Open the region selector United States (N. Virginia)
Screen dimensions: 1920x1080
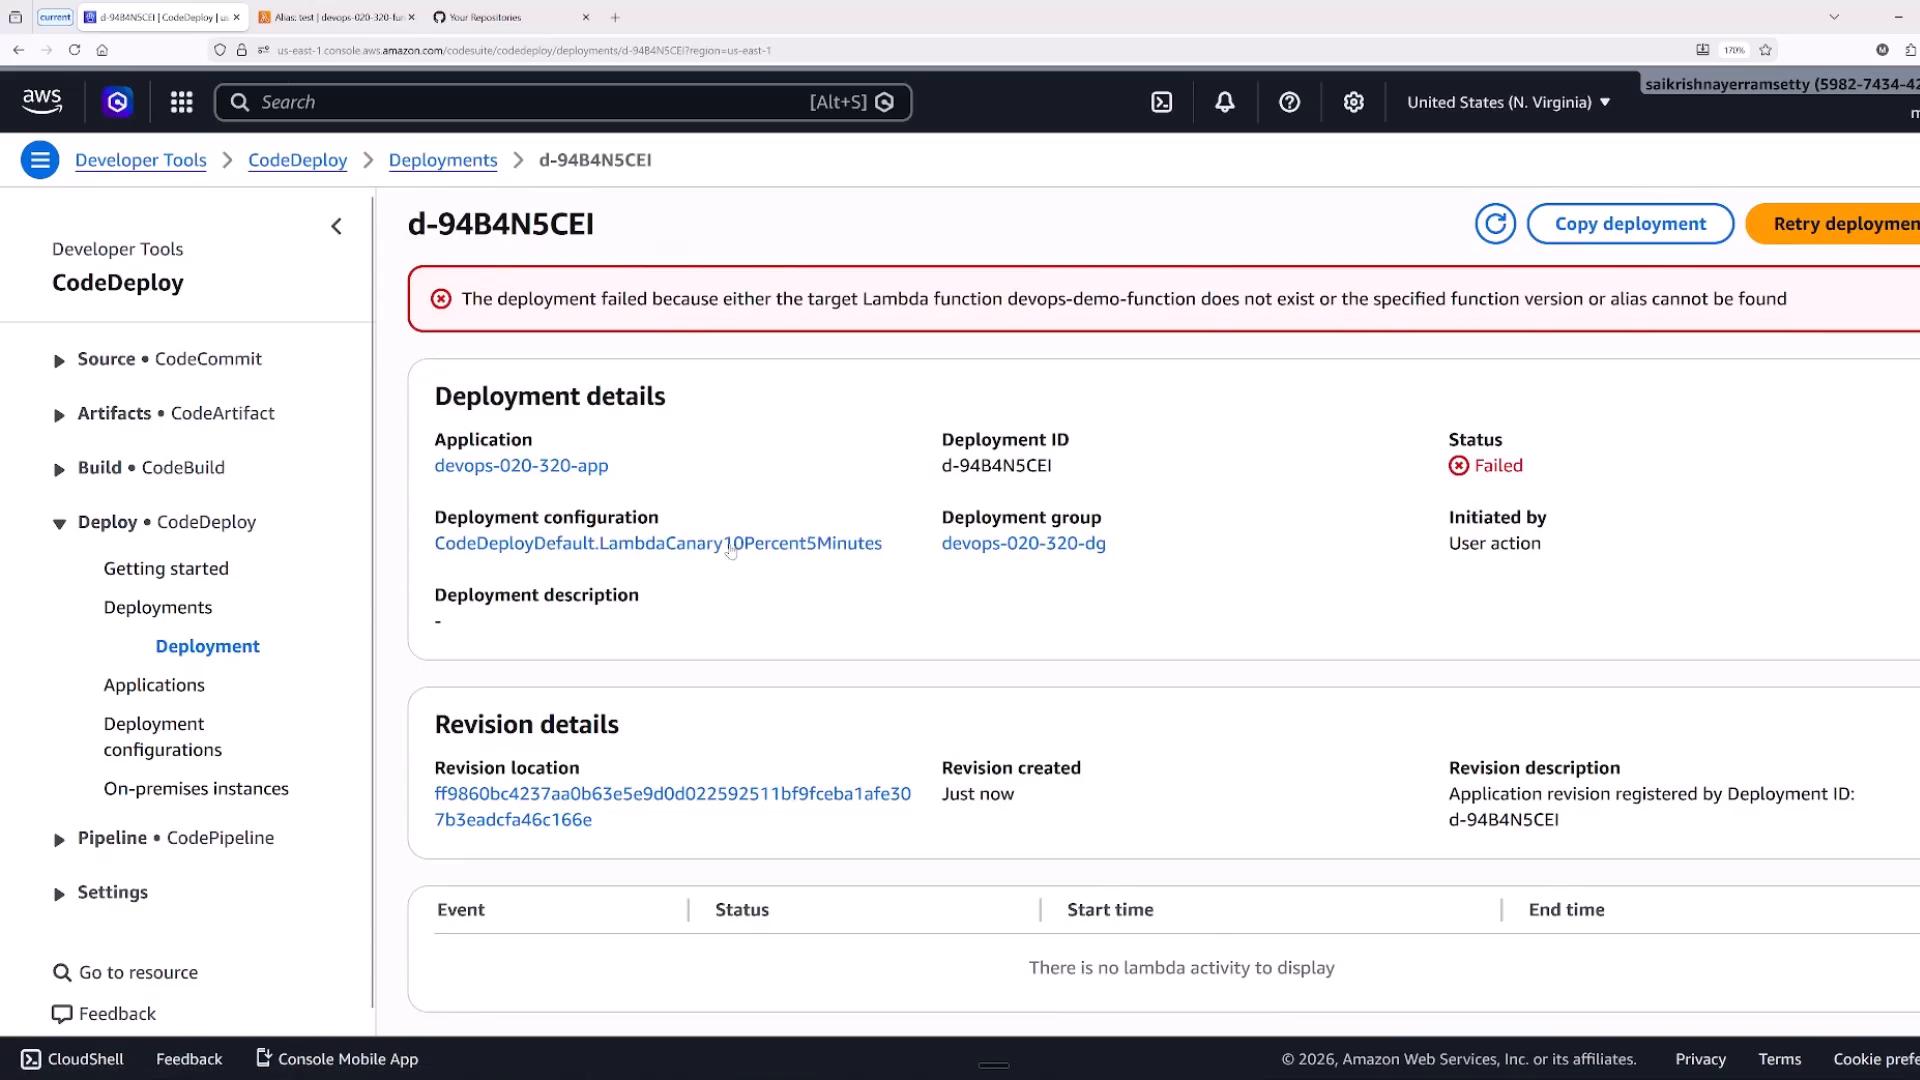pos(1508,102)
